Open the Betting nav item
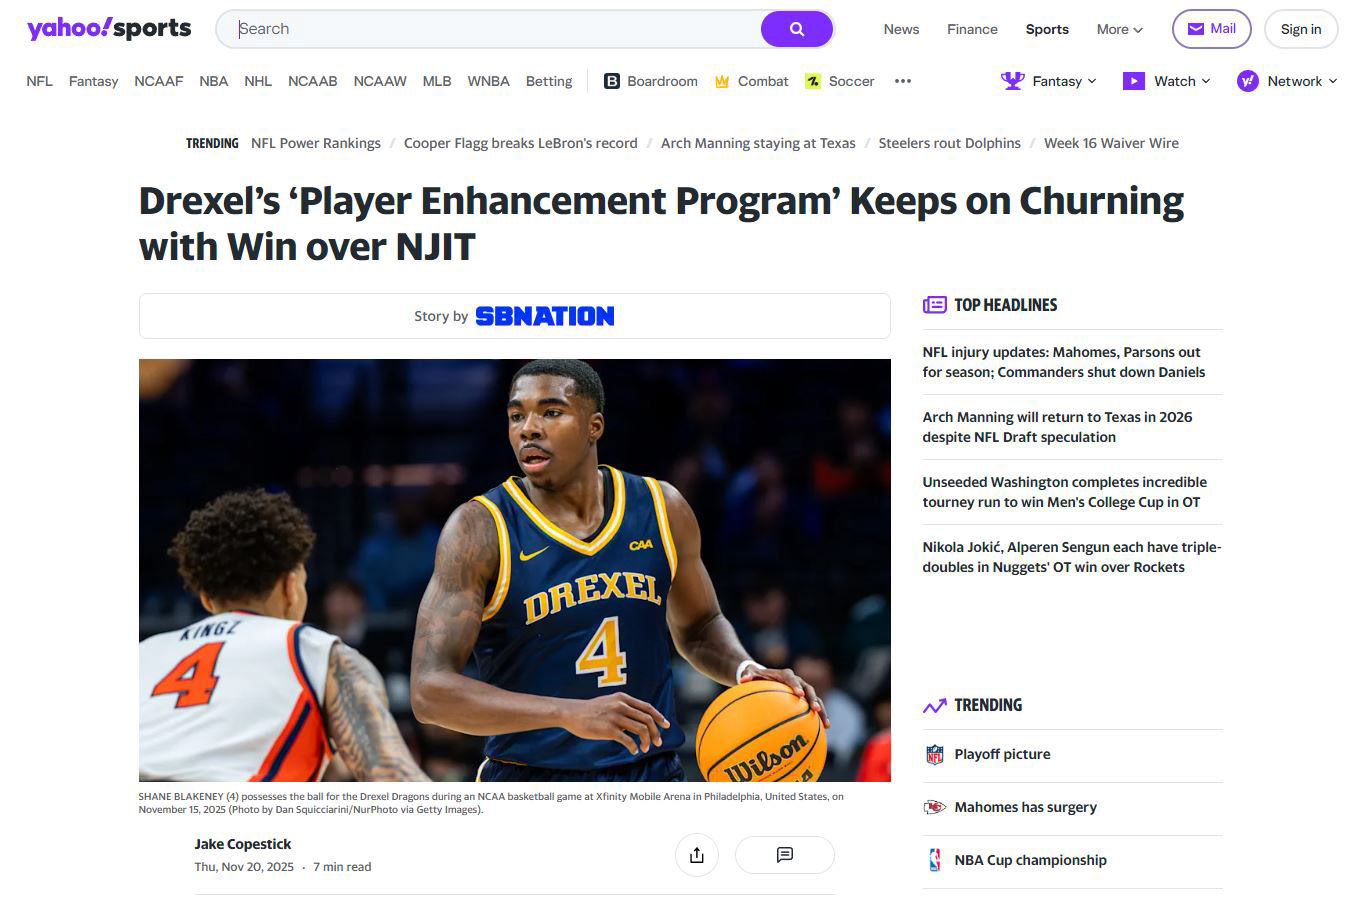The width and height of the screenshot is (1368, 899). (x=549, y=81)
